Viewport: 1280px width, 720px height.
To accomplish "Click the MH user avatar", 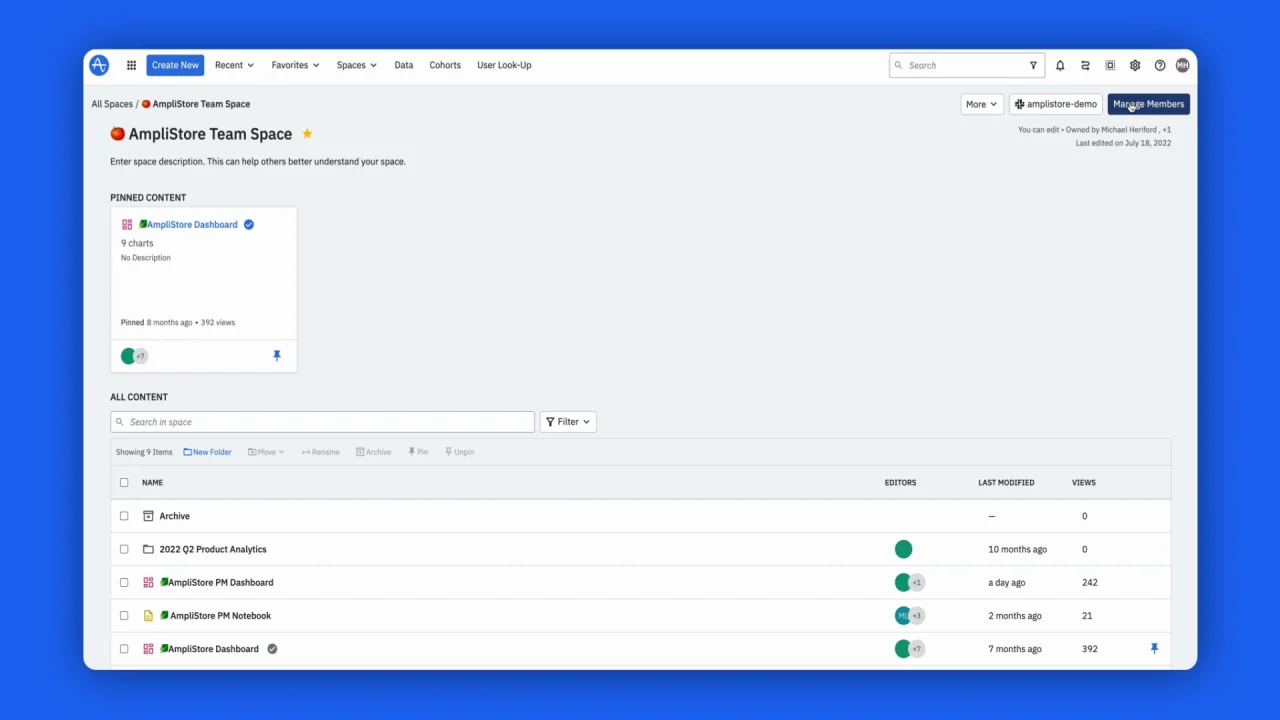I will 1182,65.
